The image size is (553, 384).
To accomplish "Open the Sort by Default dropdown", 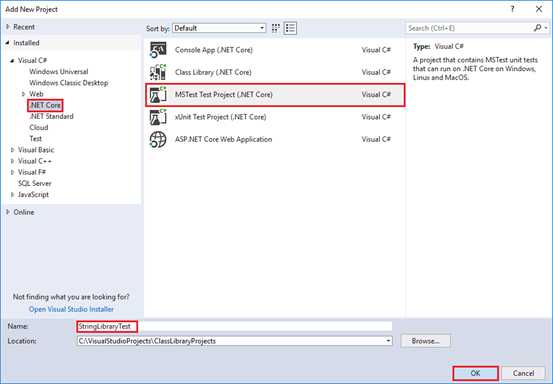I will pyautogui.click(x=219, y=28).
